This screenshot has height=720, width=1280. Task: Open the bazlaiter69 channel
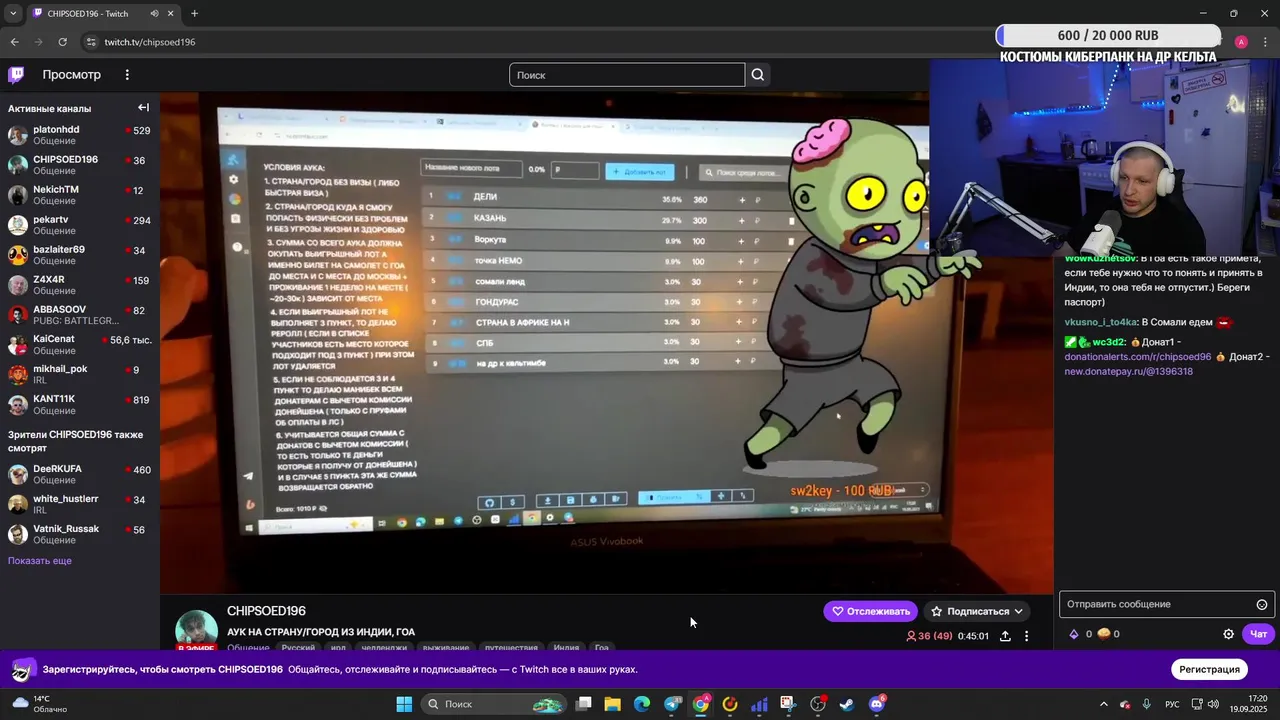[80, 255]
